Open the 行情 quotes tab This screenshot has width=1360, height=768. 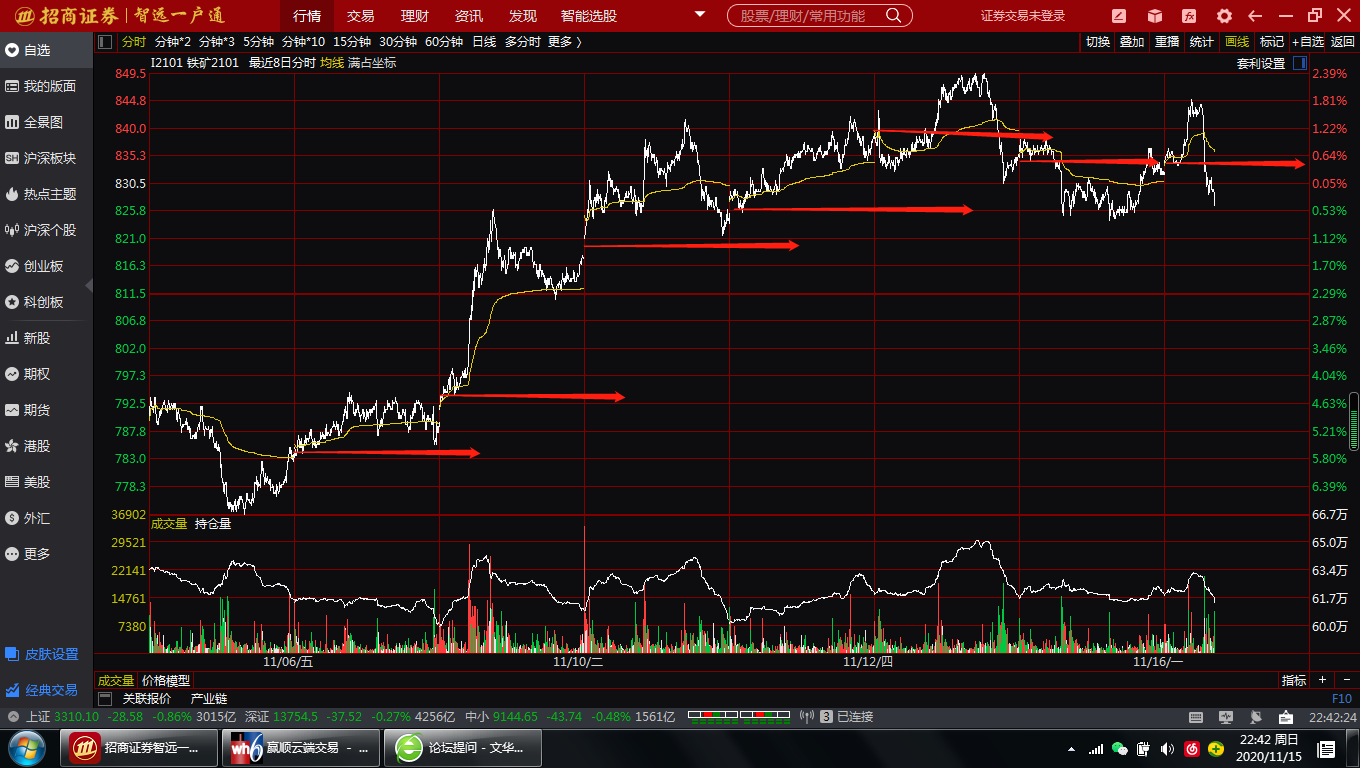coord(307,16)
